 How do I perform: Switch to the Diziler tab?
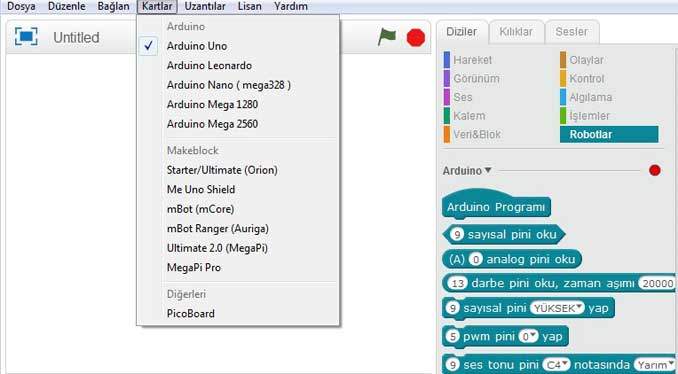pos(461,32)
